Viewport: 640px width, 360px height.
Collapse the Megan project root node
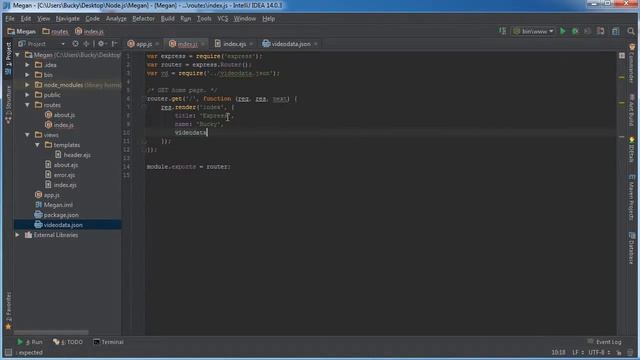click(18, 55)
